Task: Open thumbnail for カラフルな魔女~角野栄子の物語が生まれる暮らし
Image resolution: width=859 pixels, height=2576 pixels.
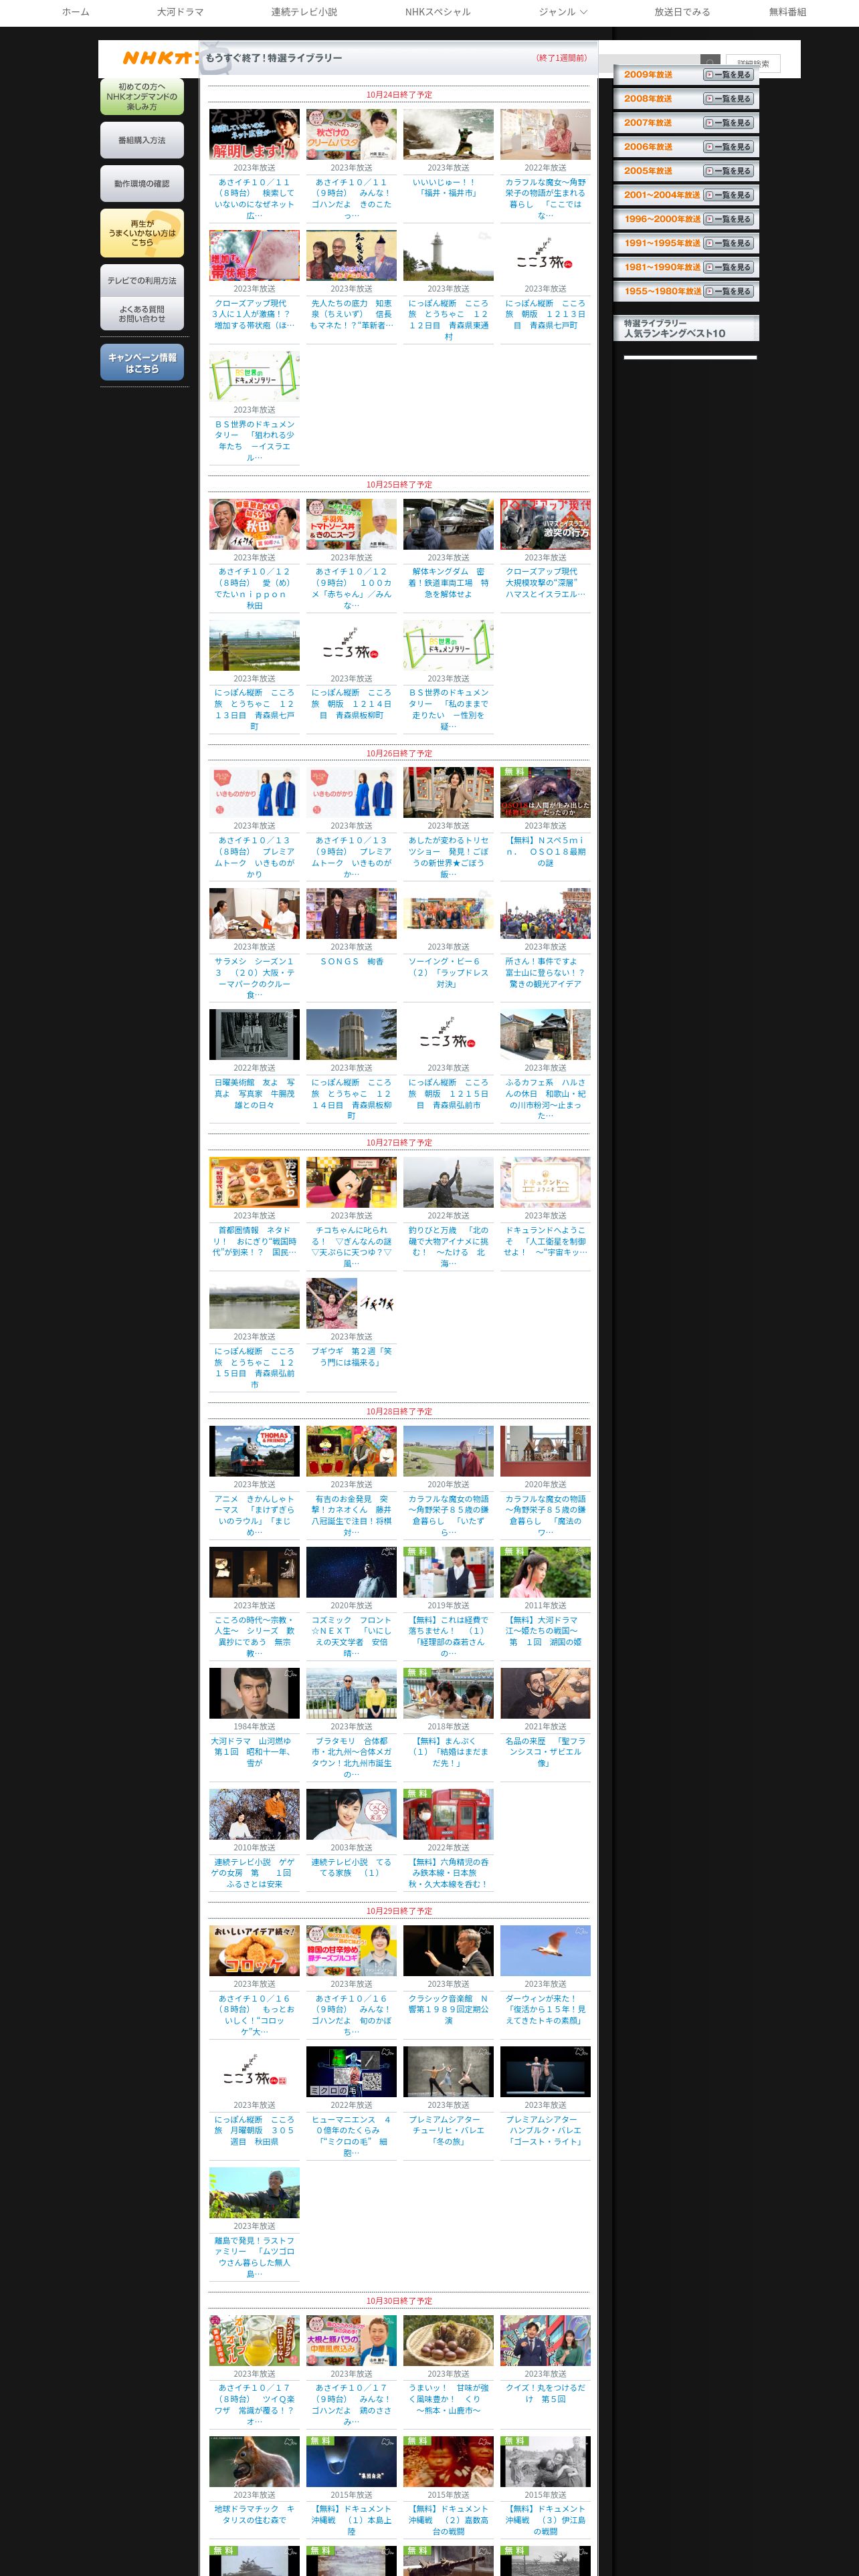Action: click(545, 135)
